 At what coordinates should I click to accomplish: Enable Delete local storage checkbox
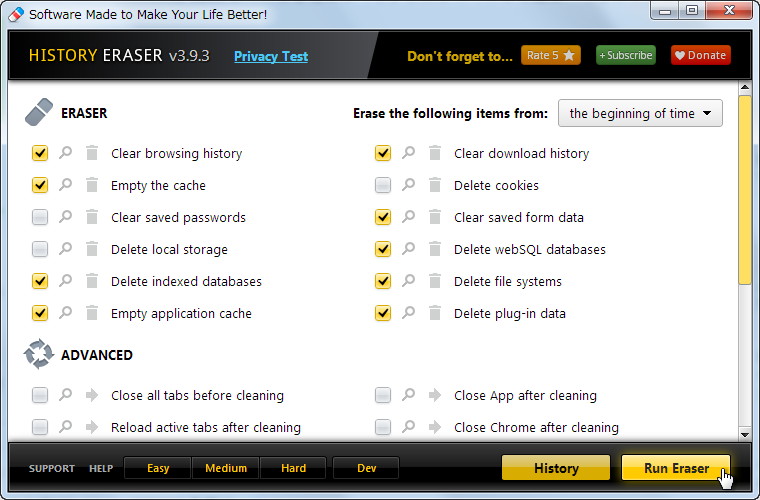[x=40, y=249]
